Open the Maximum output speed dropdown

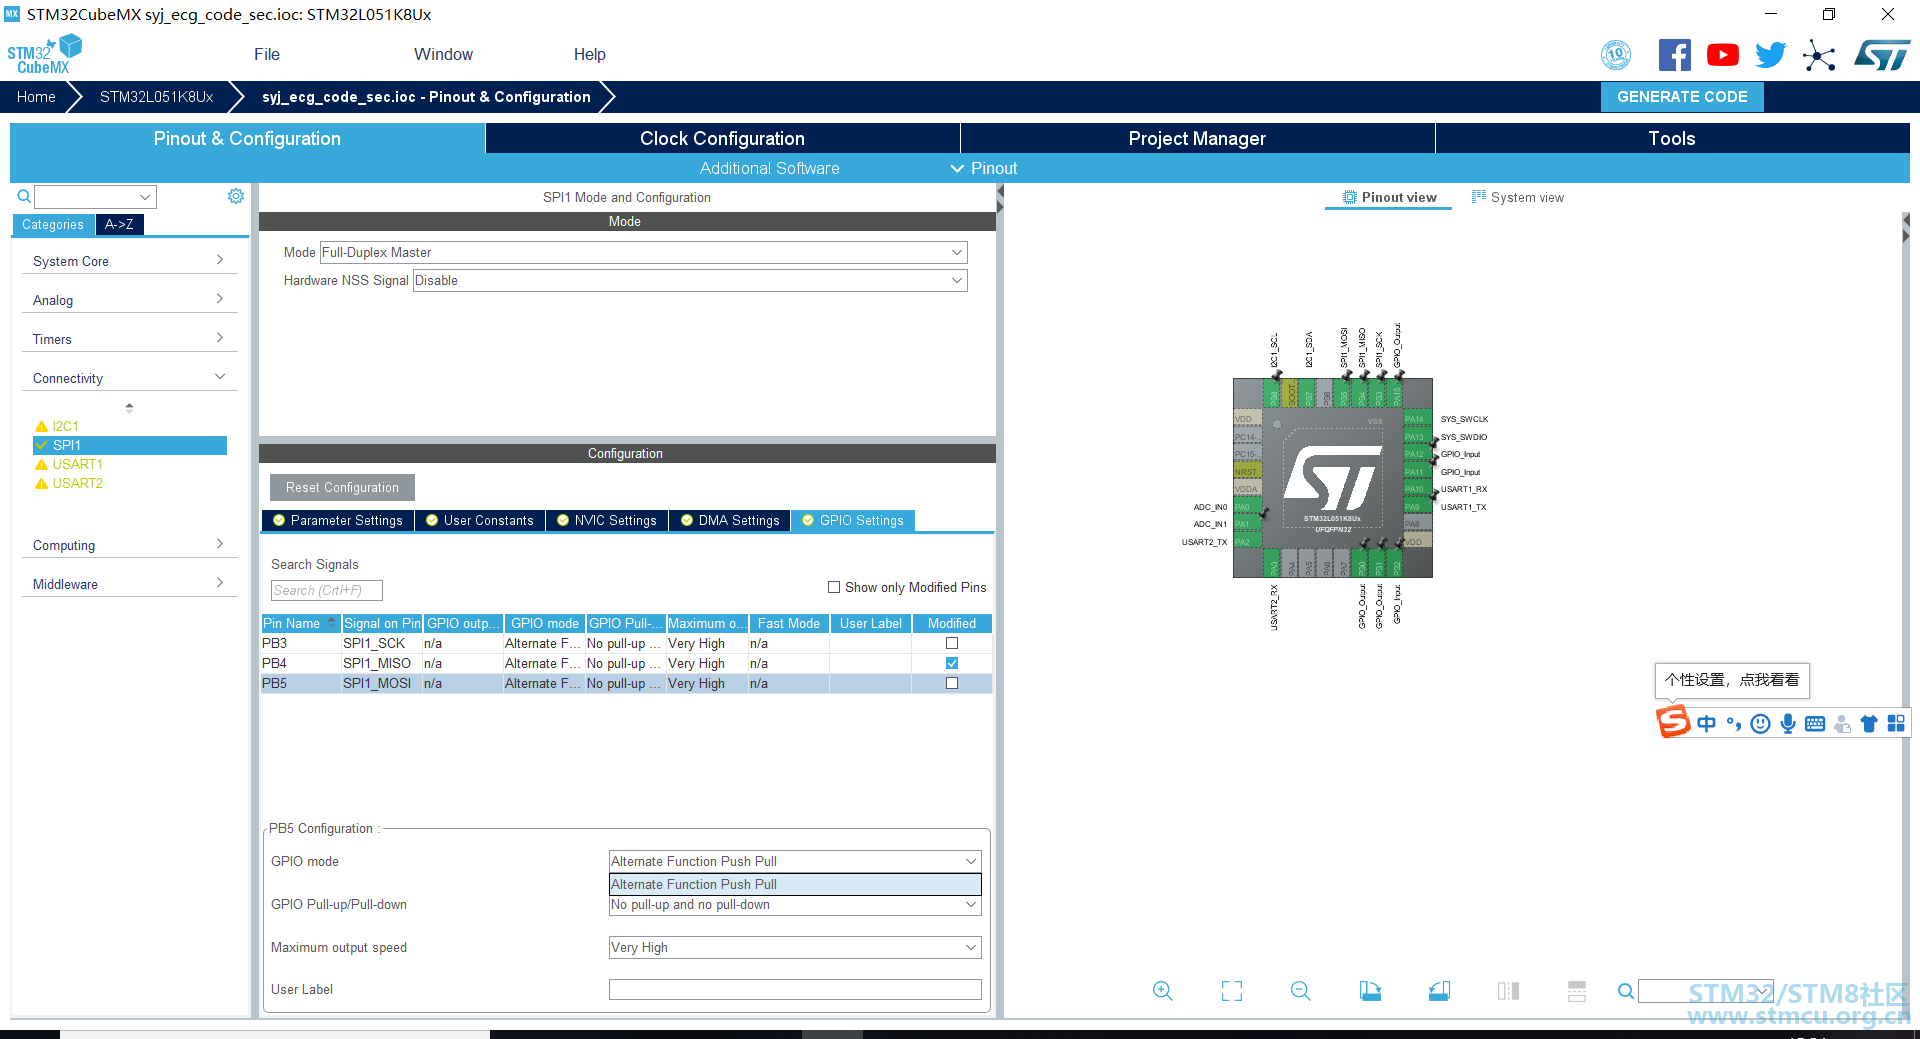click(x=795, y=947)
